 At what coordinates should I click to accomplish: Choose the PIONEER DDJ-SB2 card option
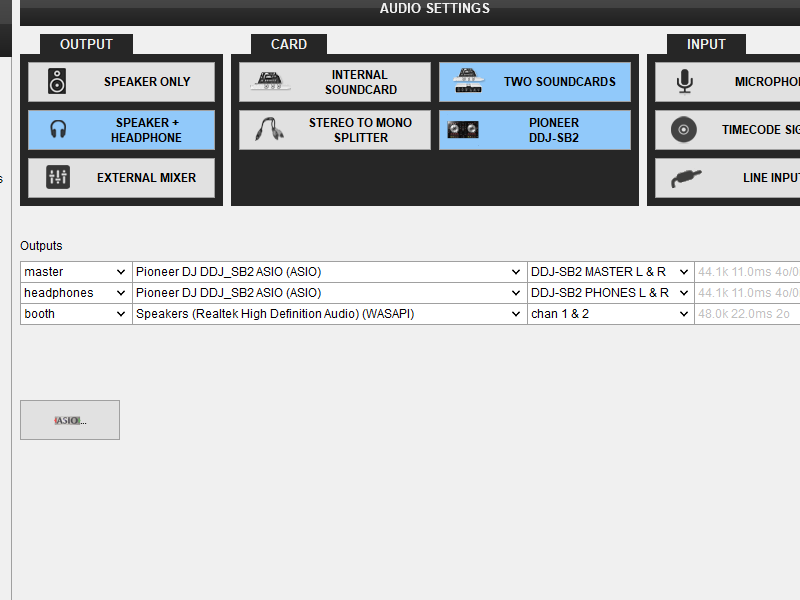535,130
